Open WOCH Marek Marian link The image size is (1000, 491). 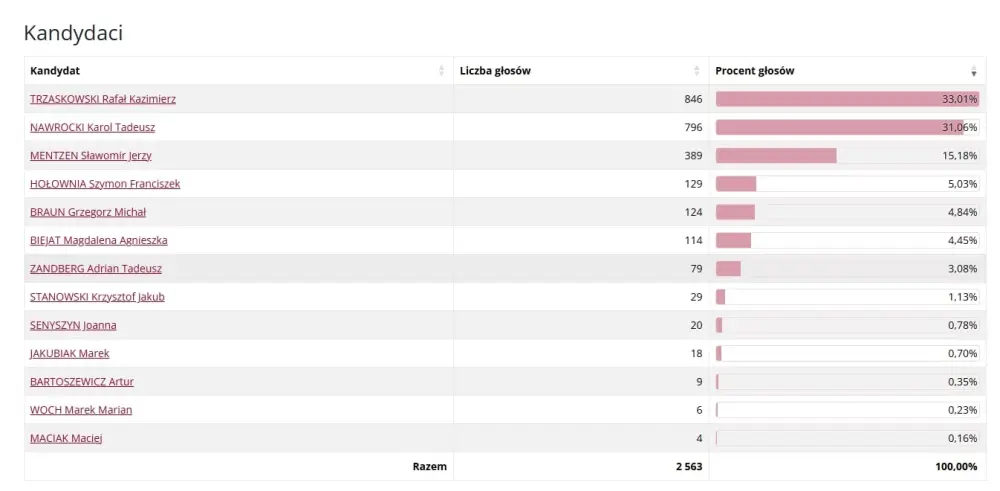click(x=81, y=410)
